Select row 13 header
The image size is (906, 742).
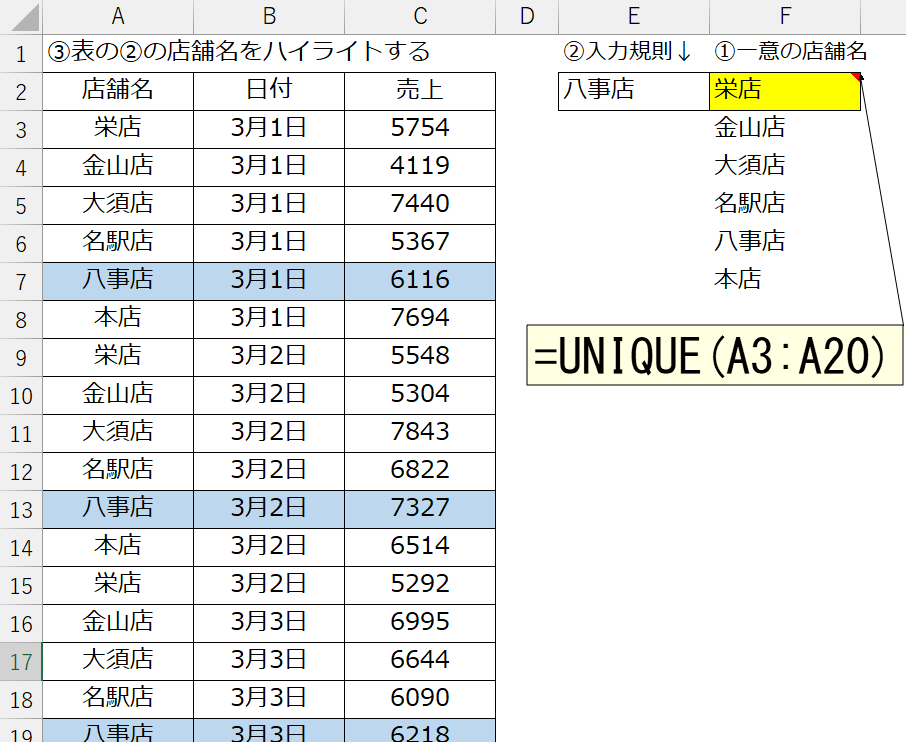pos(21,510)
